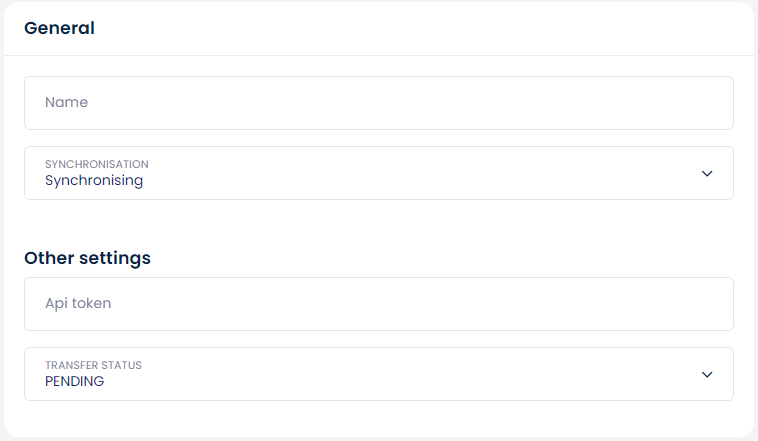This screenshot has height=441, width=758.
Task: Focus the Api token input field
Action: (378, 304)
